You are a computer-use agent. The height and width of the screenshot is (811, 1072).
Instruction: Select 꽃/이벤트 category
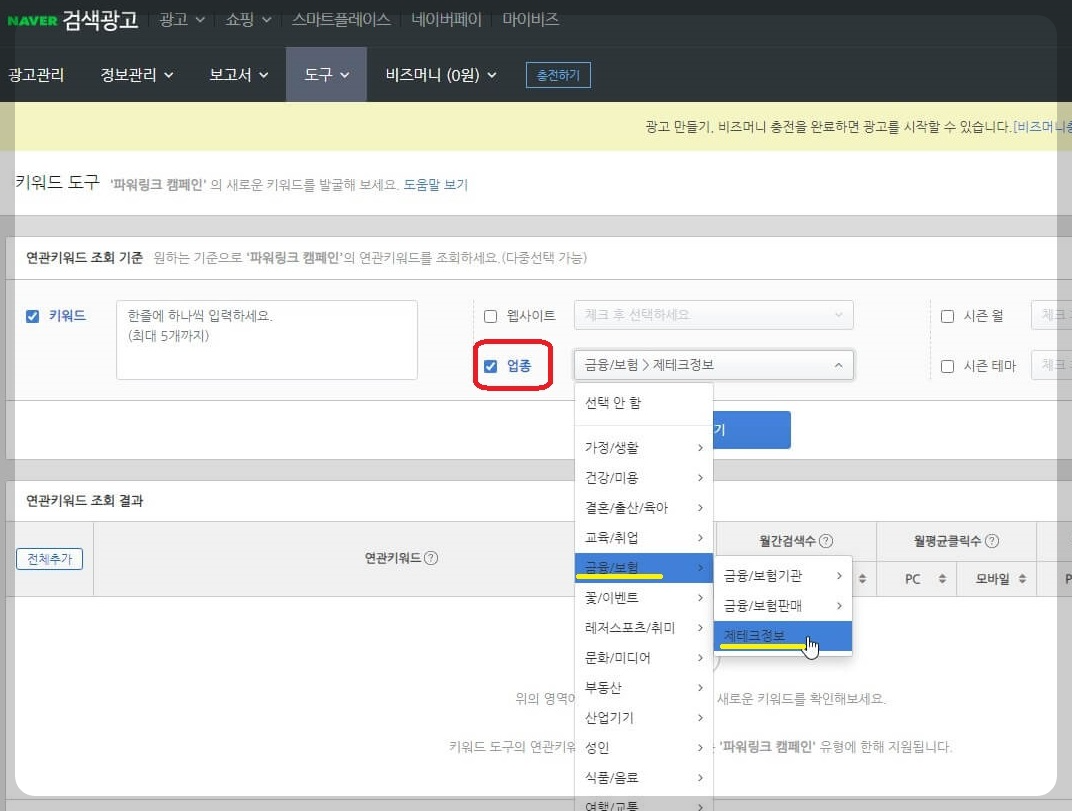click(x=644, y=598)
